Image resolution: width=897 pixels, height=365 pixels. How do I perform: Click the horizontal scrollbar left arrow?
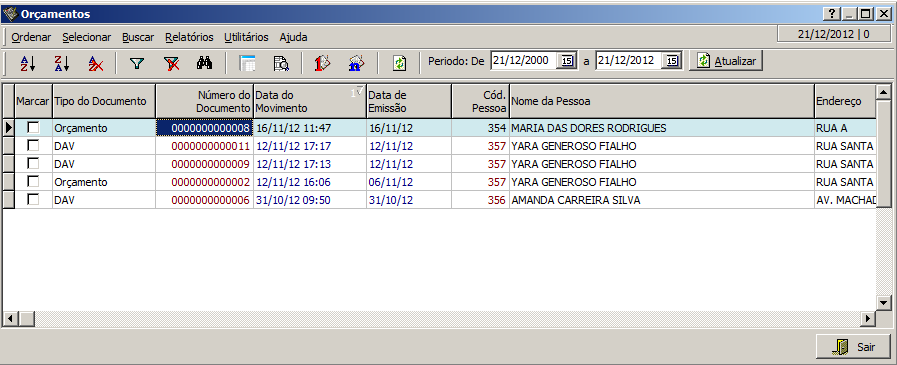10,319
